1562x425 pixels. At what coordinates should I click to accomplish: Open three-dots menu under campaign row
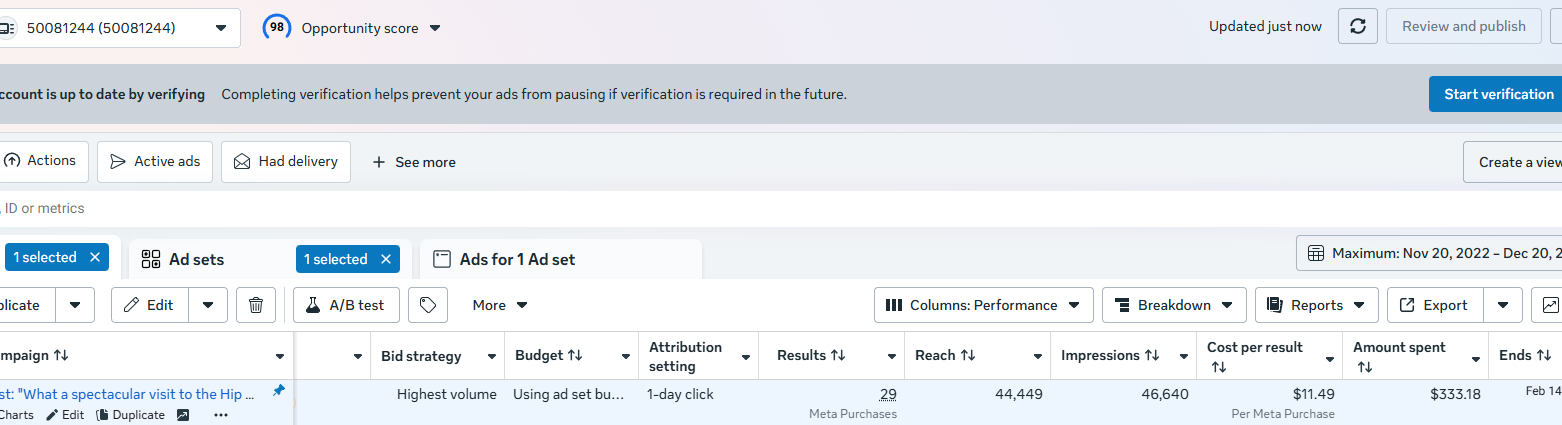[x=221, y=415]
